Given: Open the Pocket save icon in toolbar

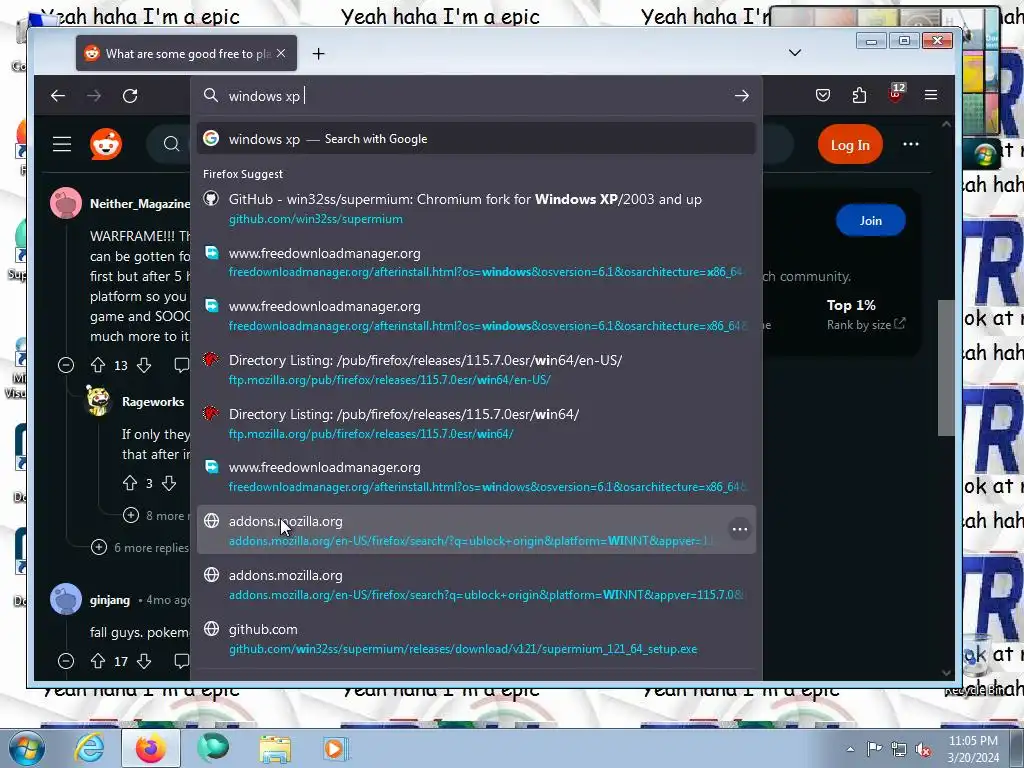Looking at the screenshot, I should click(x=823, y=95).
